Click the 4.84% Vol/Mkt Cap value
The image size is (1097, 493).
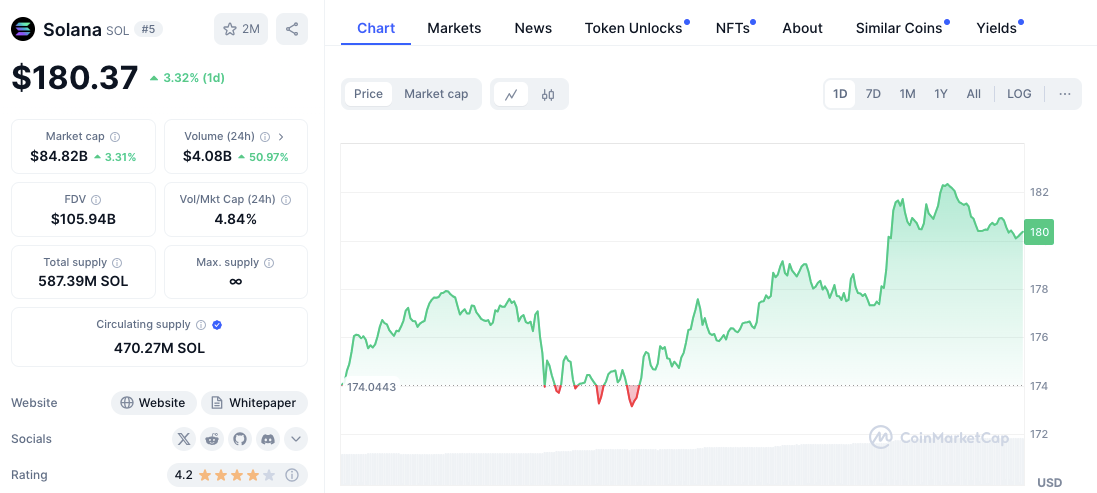[x=236, y=219]
